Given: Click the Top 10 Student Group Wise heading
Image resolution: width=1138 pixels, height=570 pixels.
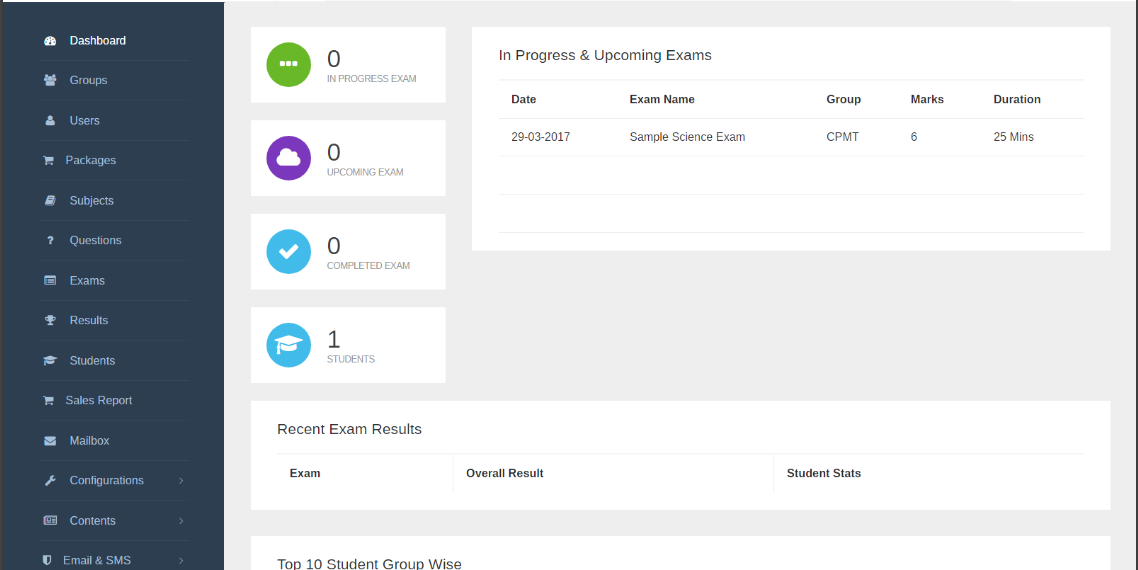Looking at the screenshot, I should [x=369, y=563].
